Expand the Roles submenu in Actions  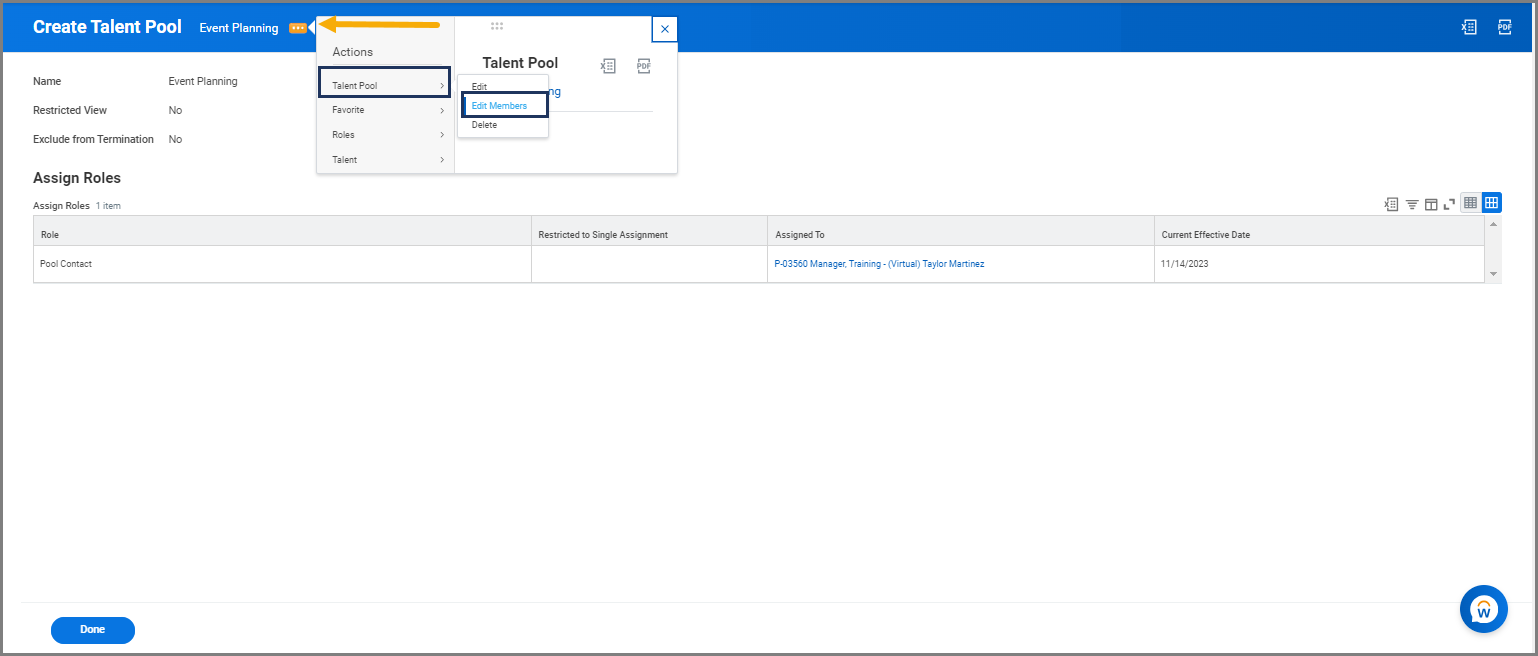coord(385,135)
